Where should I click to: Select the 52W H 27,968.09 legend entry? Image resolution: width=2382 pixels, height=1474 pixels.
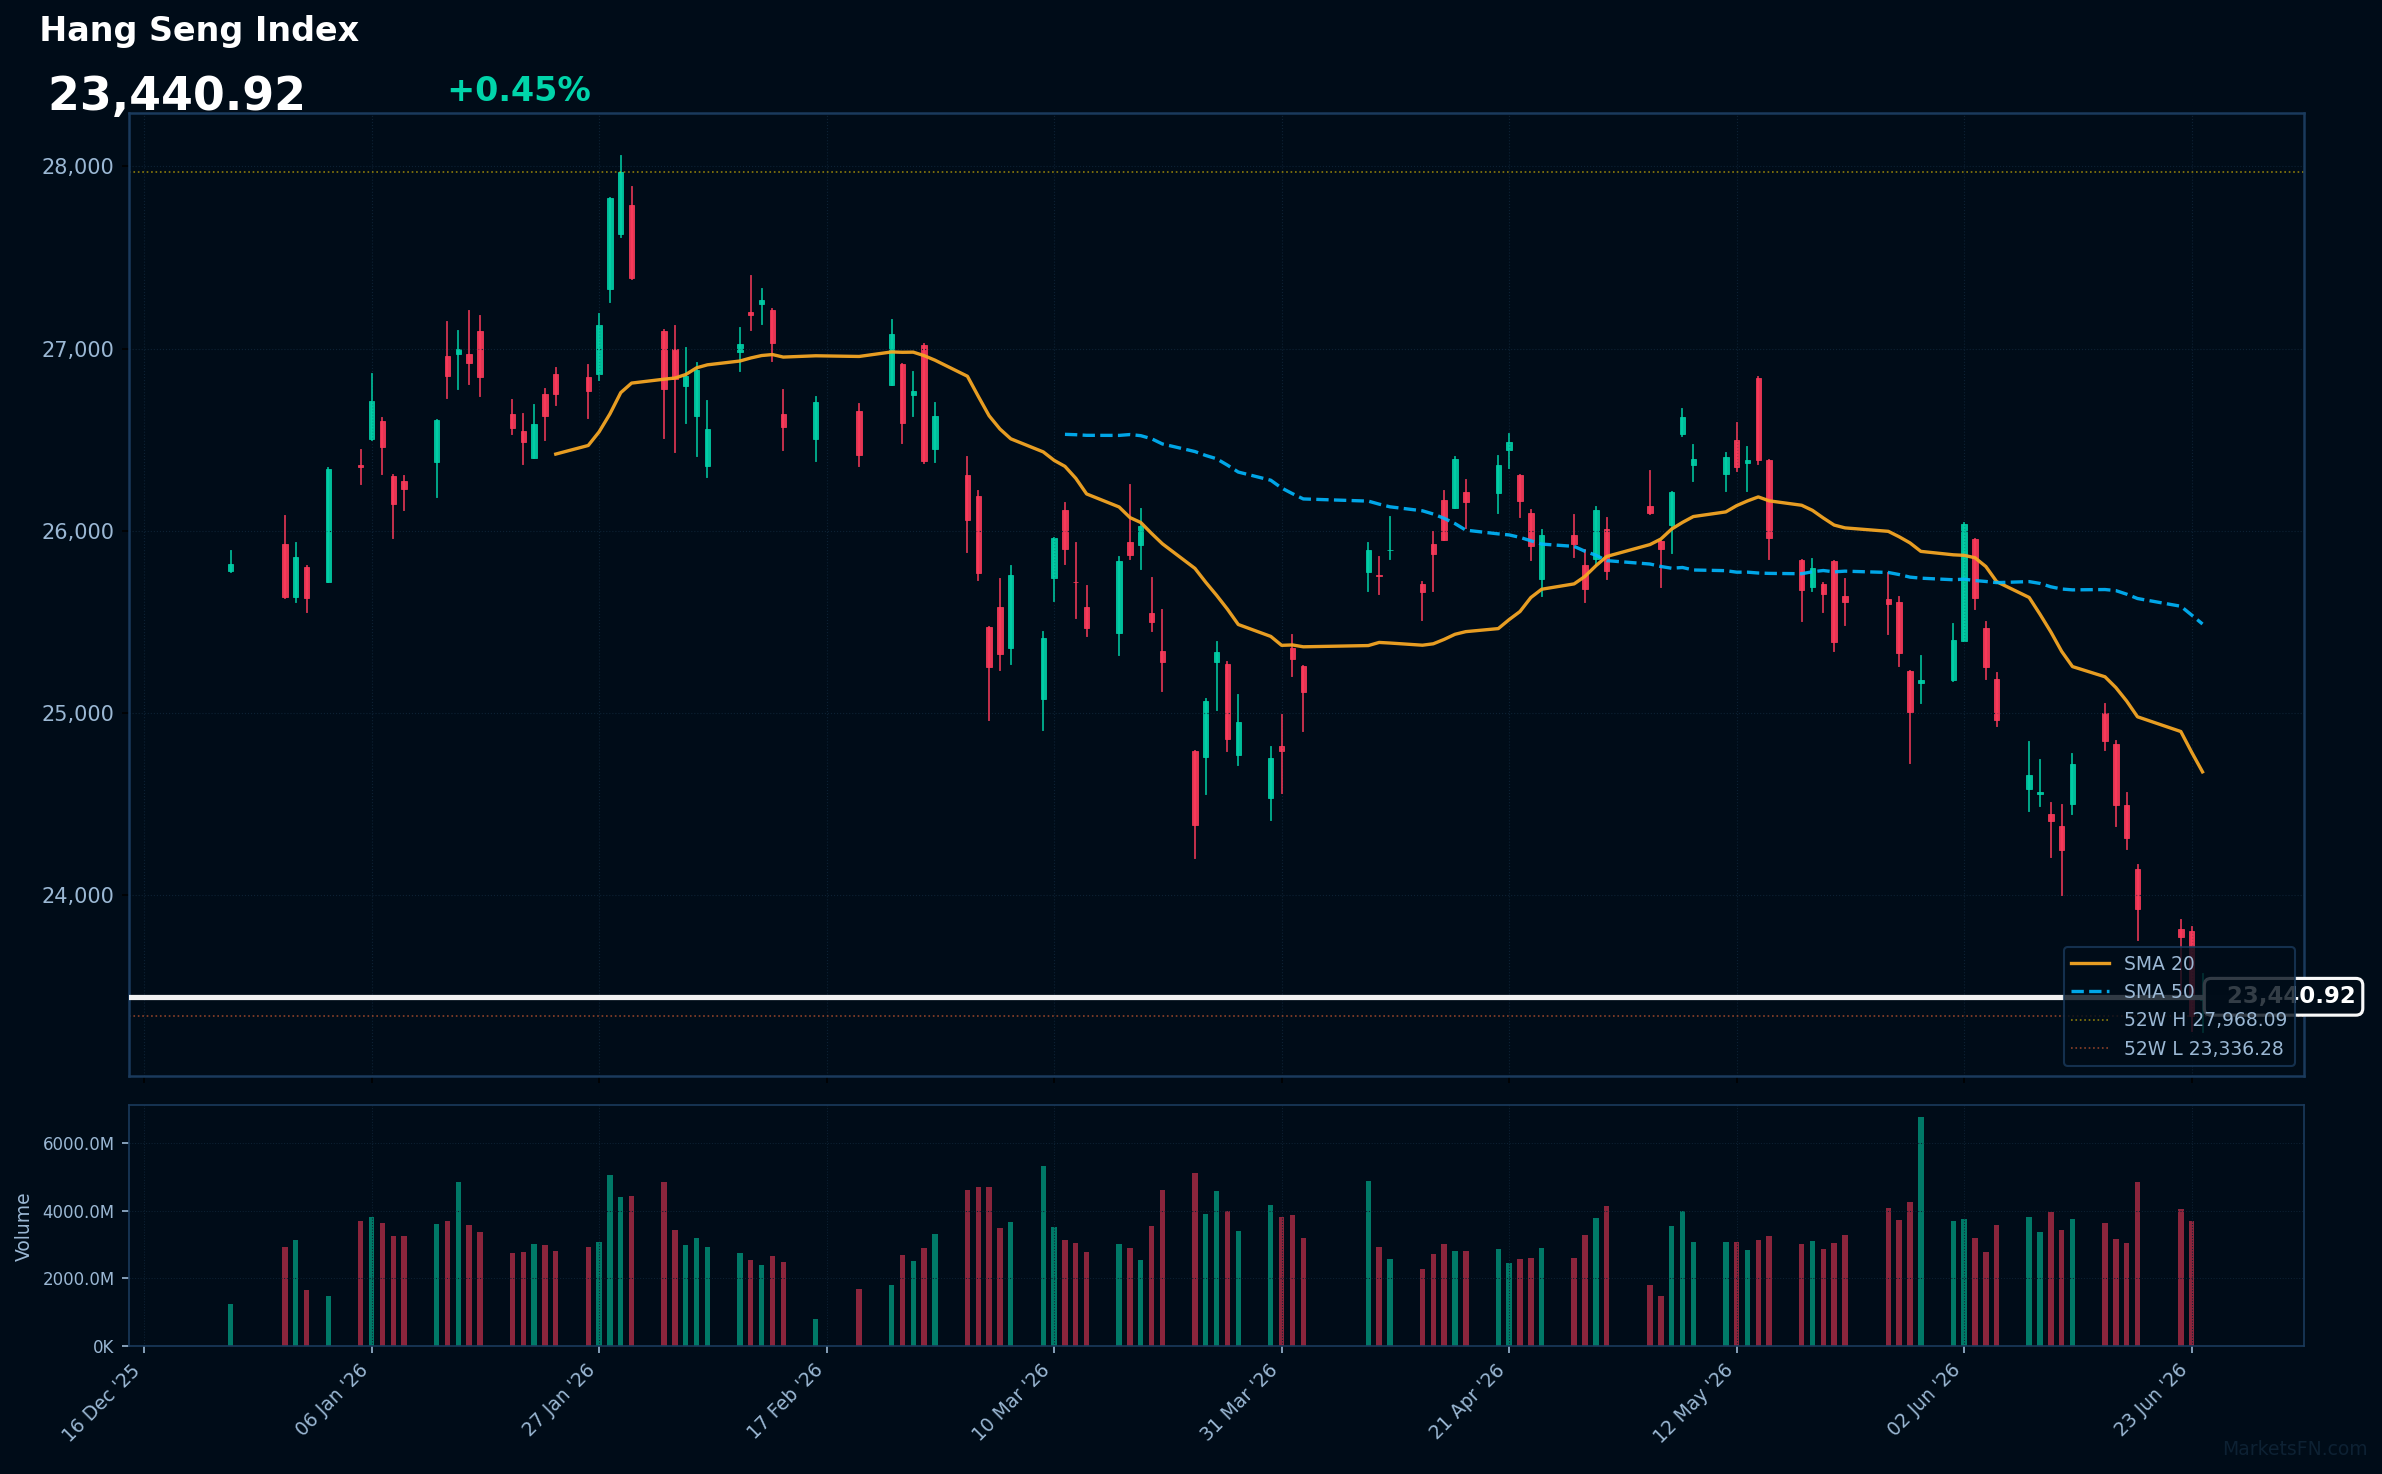pyautogui.click(x=2178, y=1020)
